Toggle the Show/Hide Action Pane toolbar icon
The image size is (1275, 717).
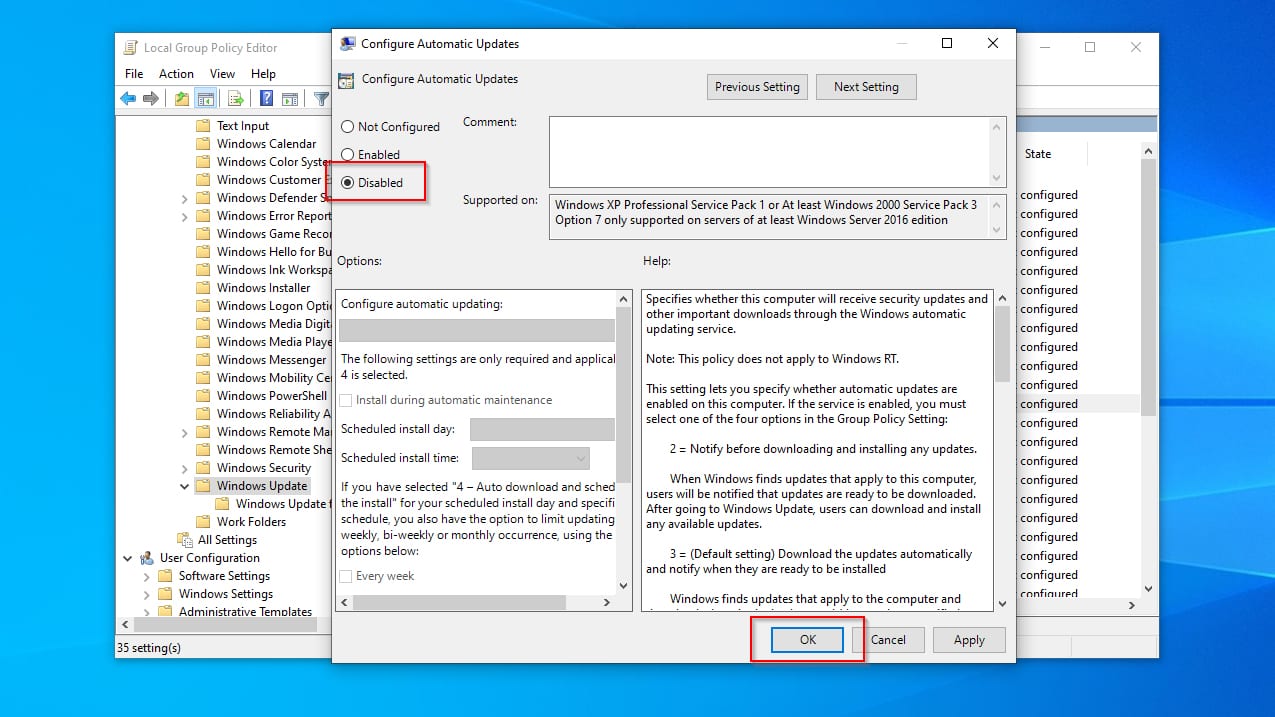click(x=290, y=98)
